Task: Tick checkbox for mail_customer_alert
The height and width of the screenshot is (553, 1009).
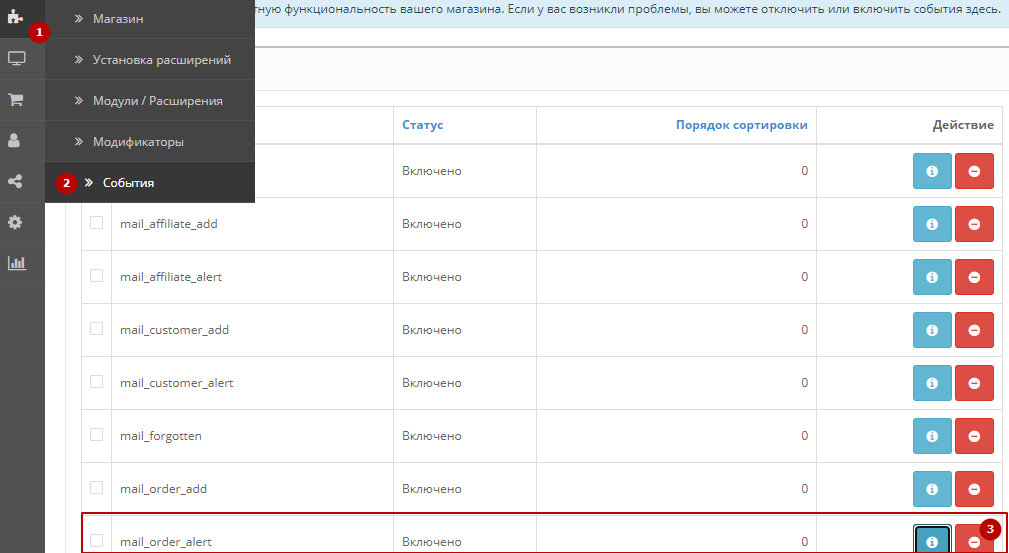Action: point(97,382)
